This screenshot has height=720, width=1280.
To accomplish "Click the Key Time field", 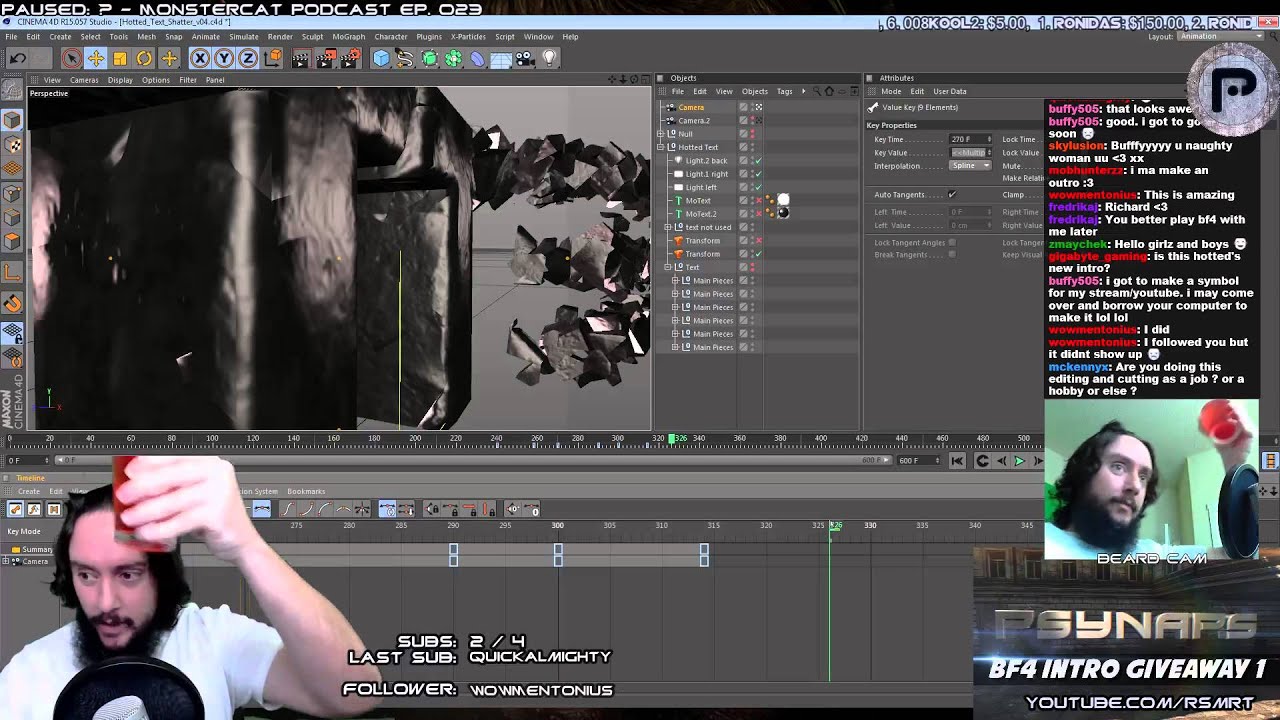I will click(x=970, y=139).
